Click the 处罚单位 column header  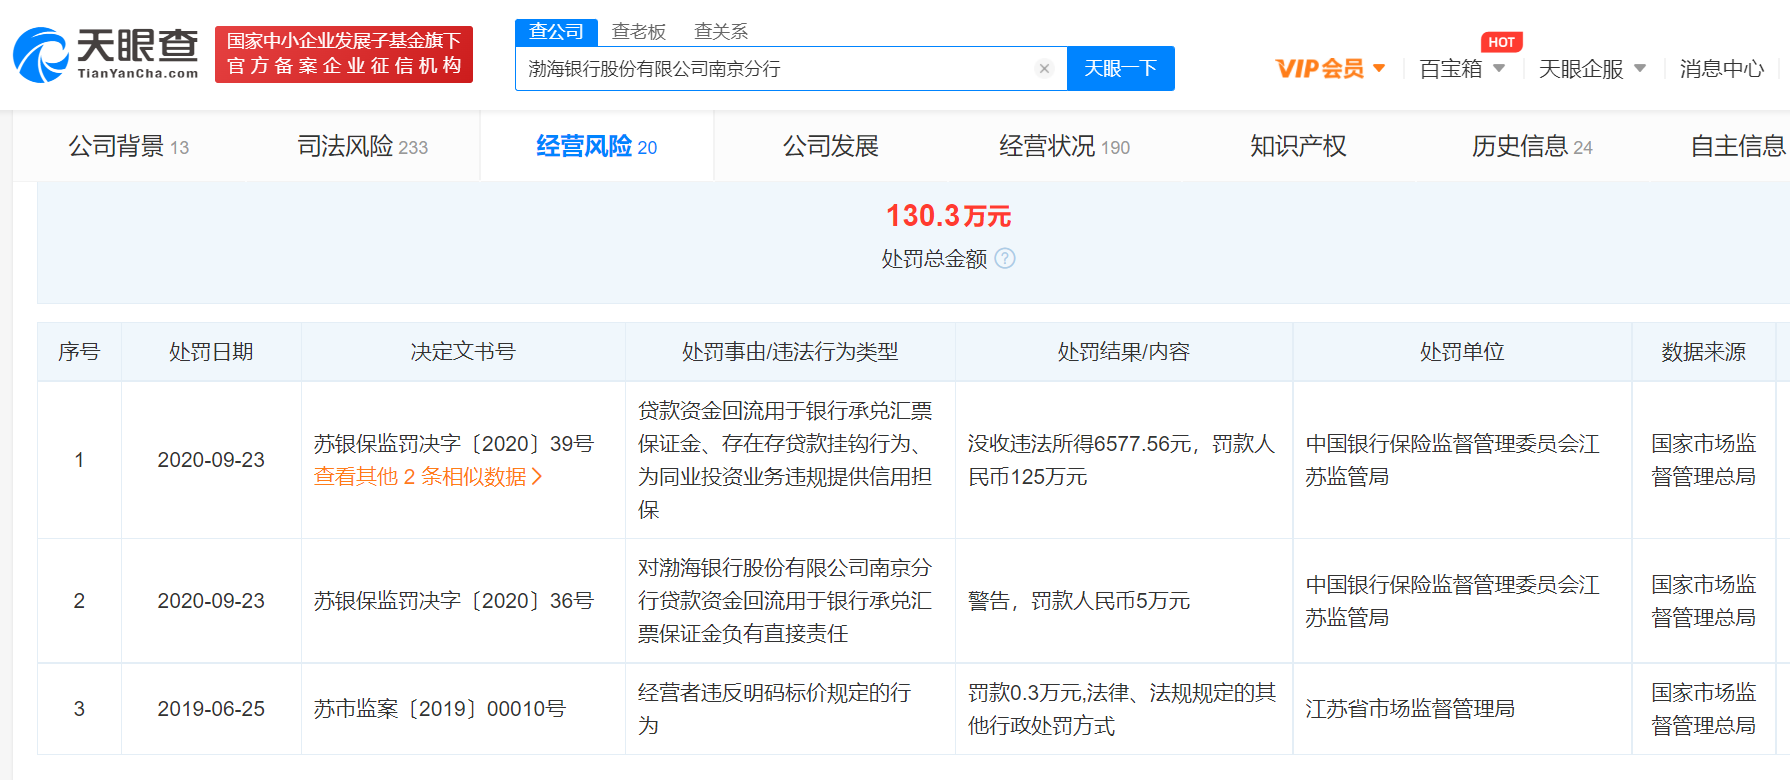pos(1462,352)
